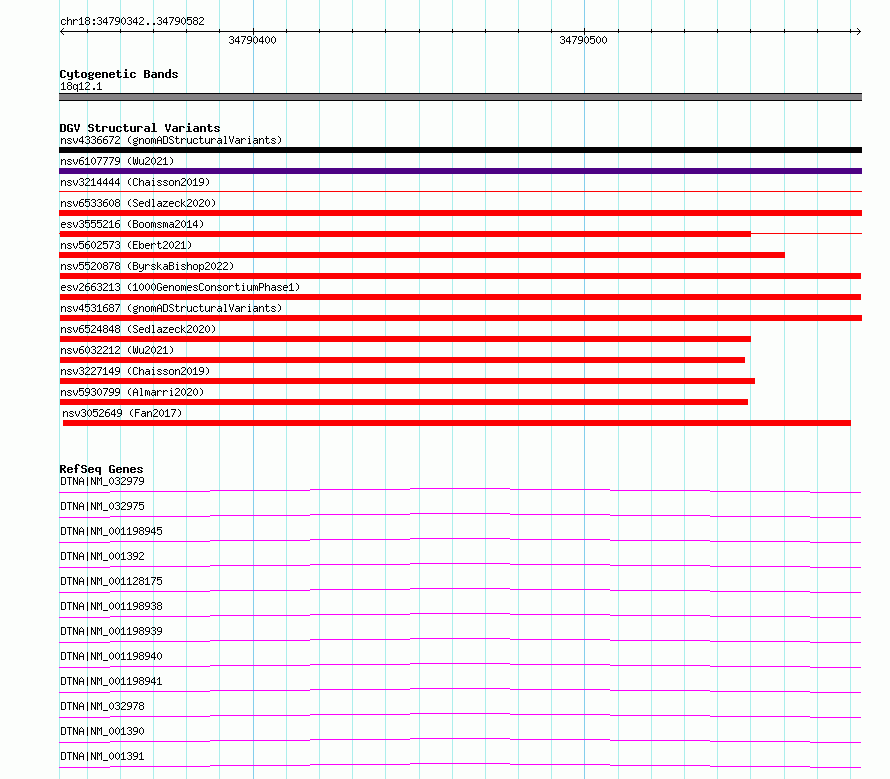The height and width of the screenshot is (779, 890).
Task: Open transcript DTNA|NM_001198941
Action: [x=111, y=681]
